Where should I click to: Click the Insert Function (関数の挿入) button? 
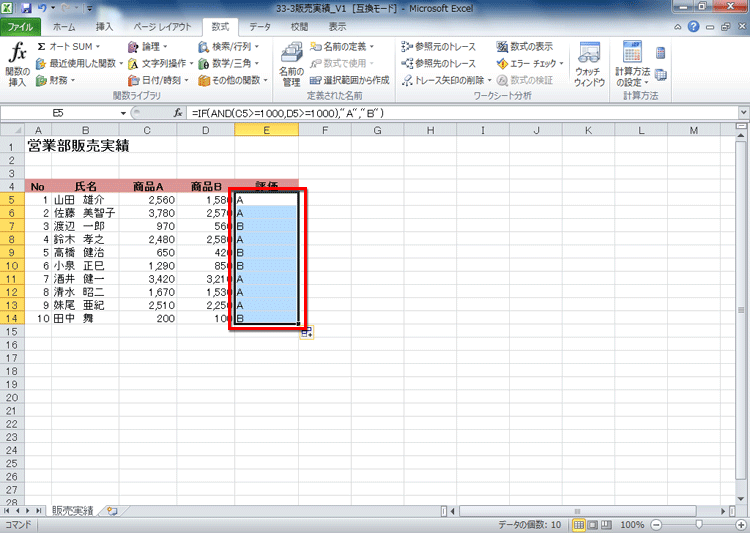click(x=17, y=65)
